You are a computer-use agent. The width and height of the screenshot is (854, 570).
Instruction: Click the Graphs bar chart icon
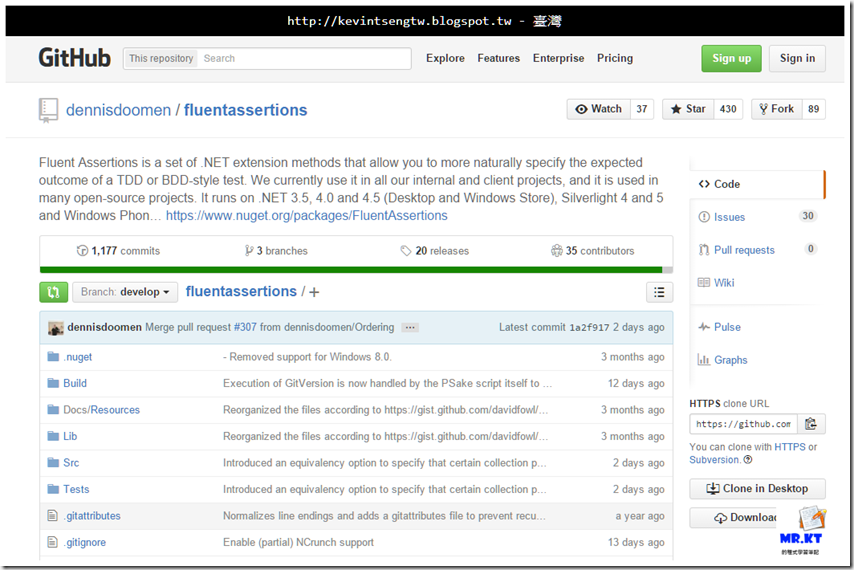[x=704, y=359]
